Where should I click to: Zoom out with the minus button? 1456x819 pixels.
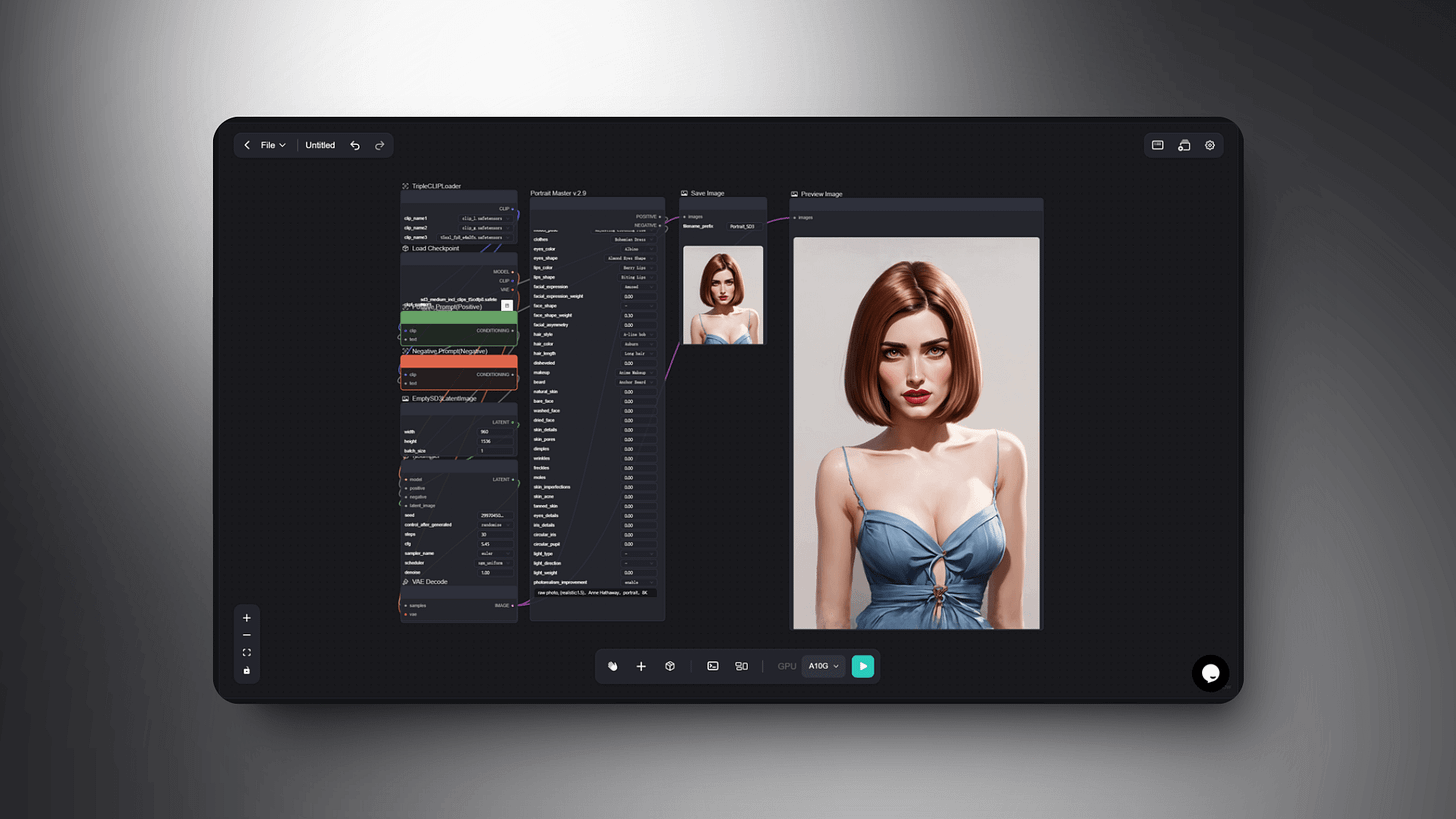click(x=247, y=635)
